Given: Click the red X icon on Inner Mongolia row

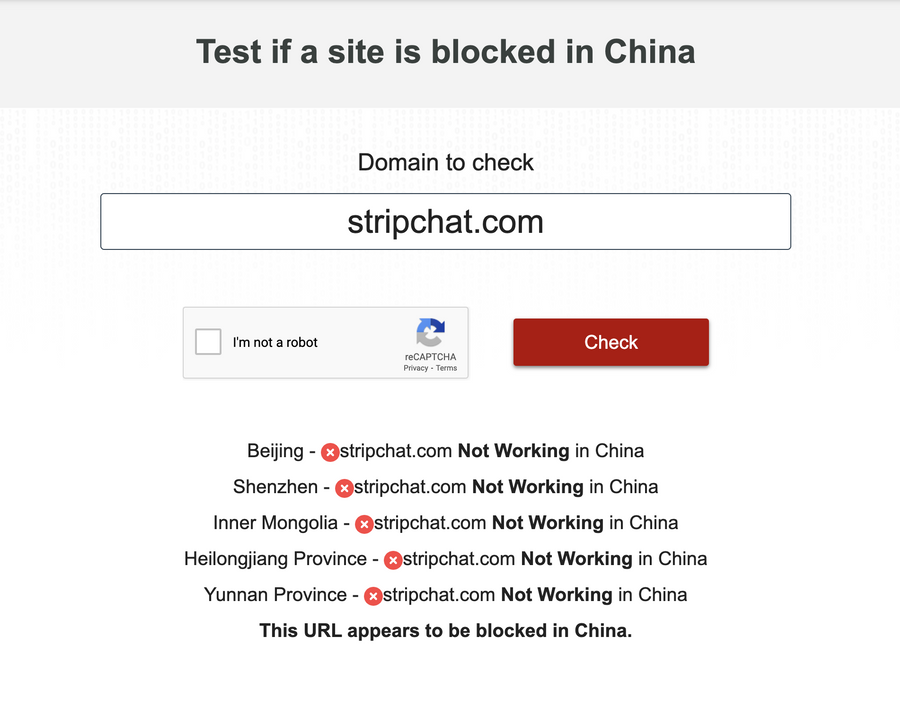Looking at the screenshot, I should point(364,525).
